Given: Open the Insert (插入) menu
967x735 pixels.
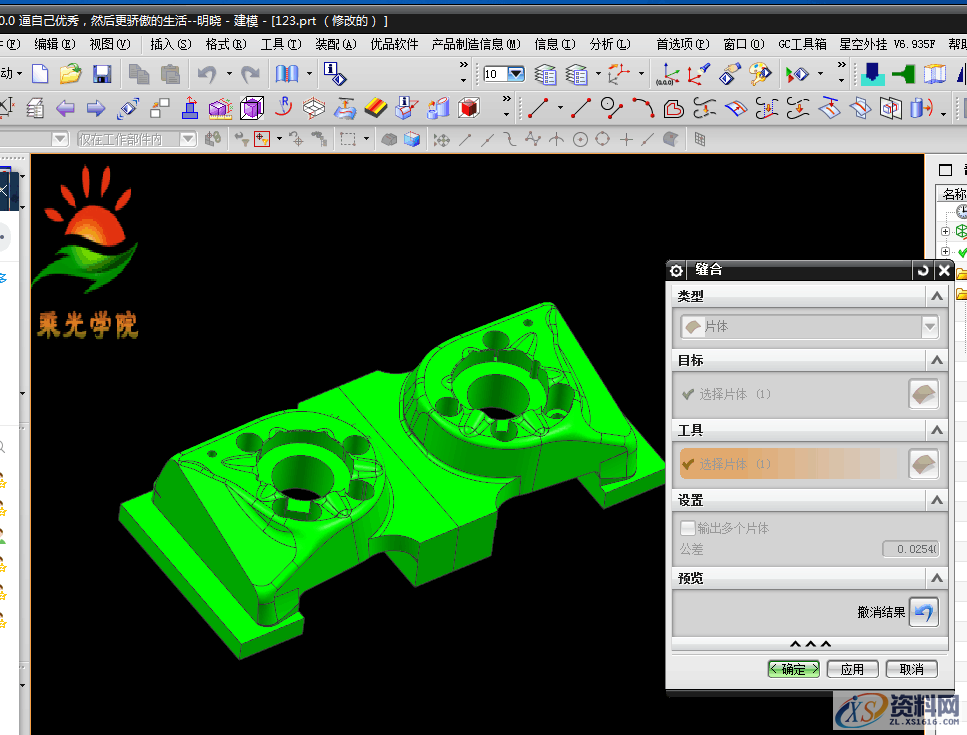Looking at the screenshot, I should point(170,44).
